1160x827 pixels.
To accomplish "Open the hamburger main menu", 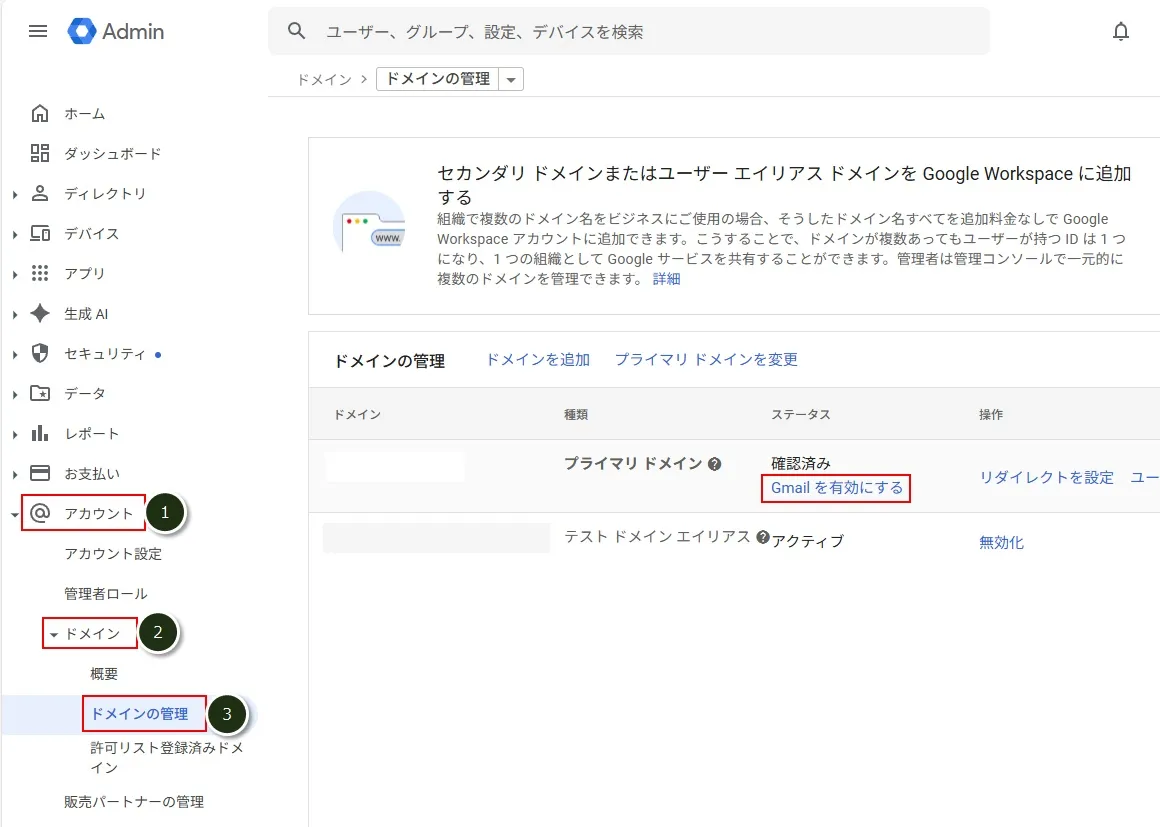I will [x=38, y=31].
